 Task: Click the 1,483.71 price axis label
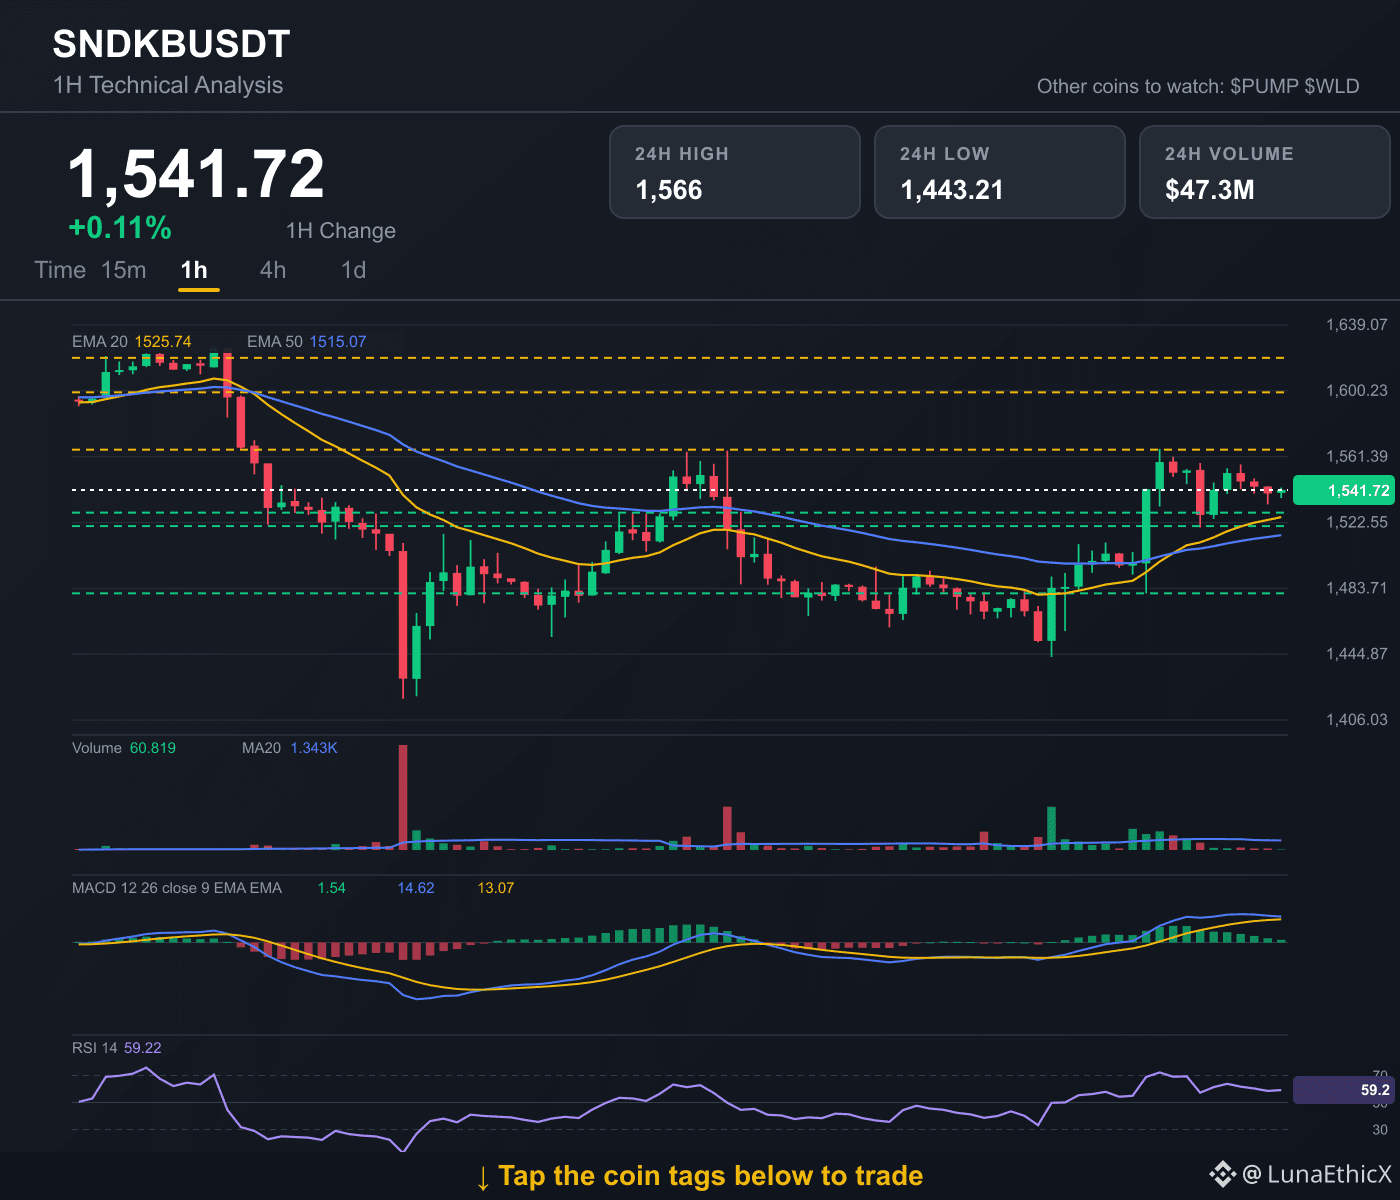(1357, 588)
